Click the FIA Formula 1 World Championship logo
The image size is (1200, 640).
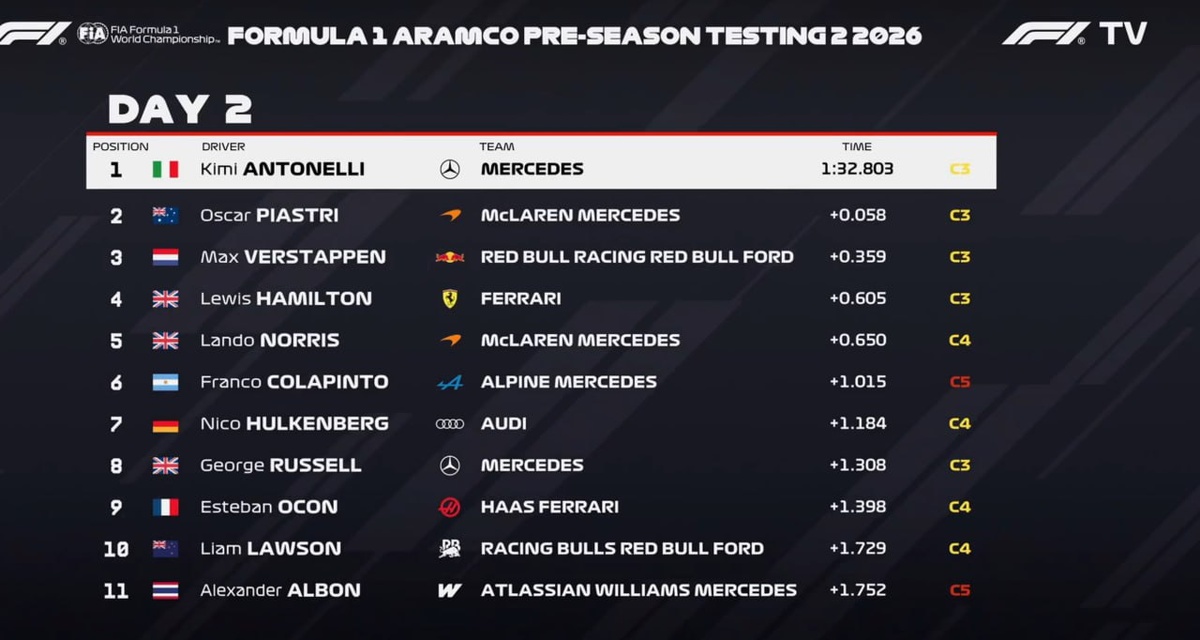(x=148, y=34)
